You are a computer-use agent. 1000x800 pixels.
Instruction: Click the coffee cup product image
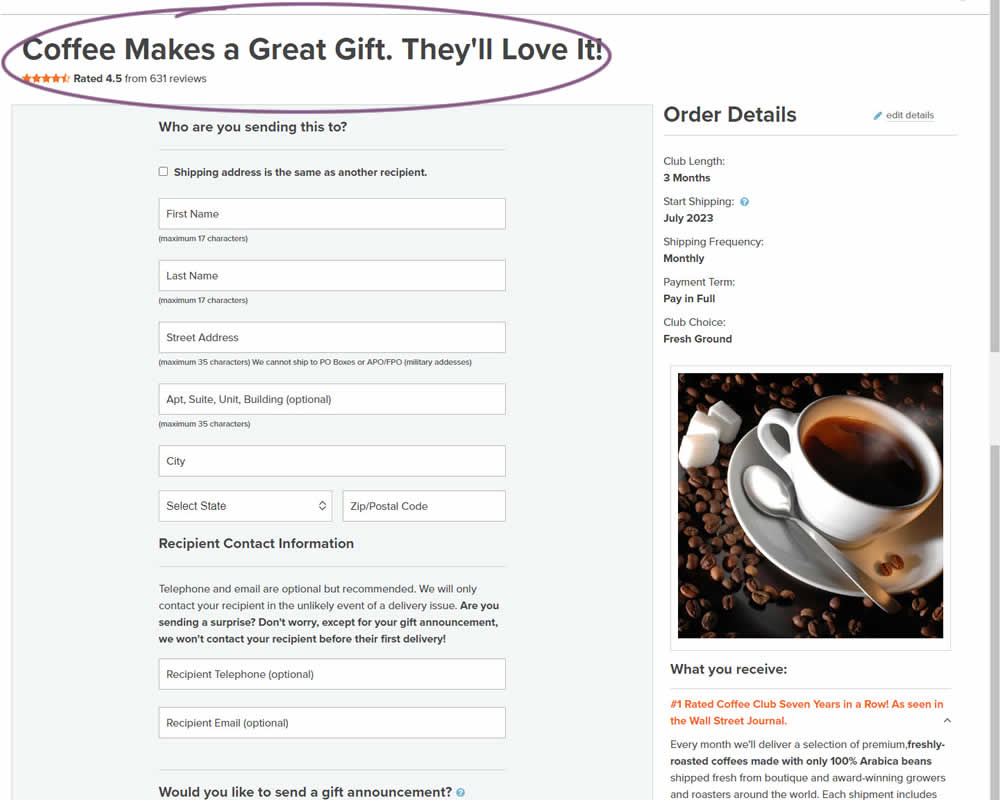click(810, 506)
